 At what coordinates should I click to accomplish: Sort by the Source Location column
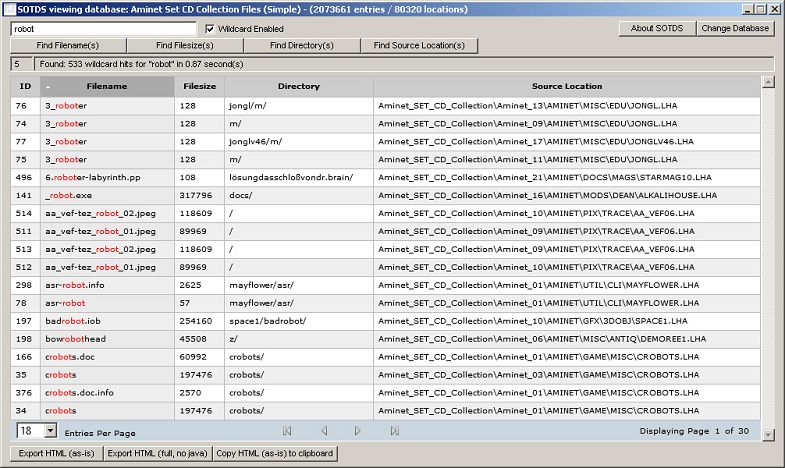click(x=567, y=87)
